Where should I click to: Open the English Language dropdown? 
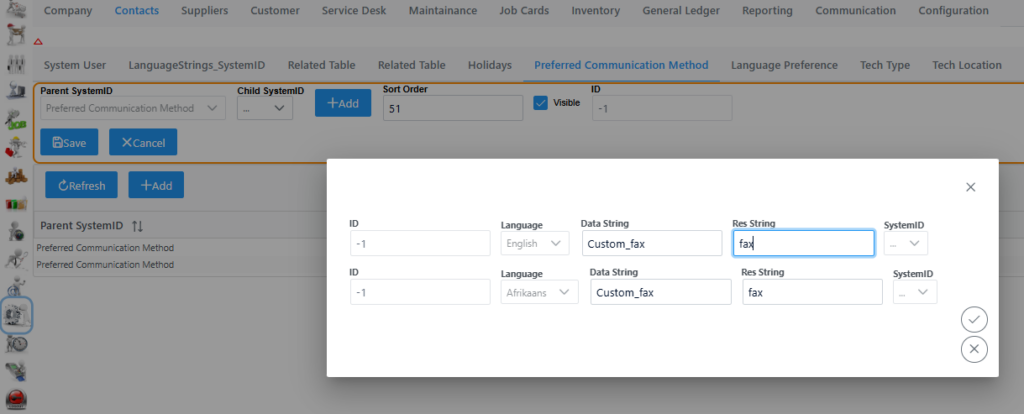point(534,243)
